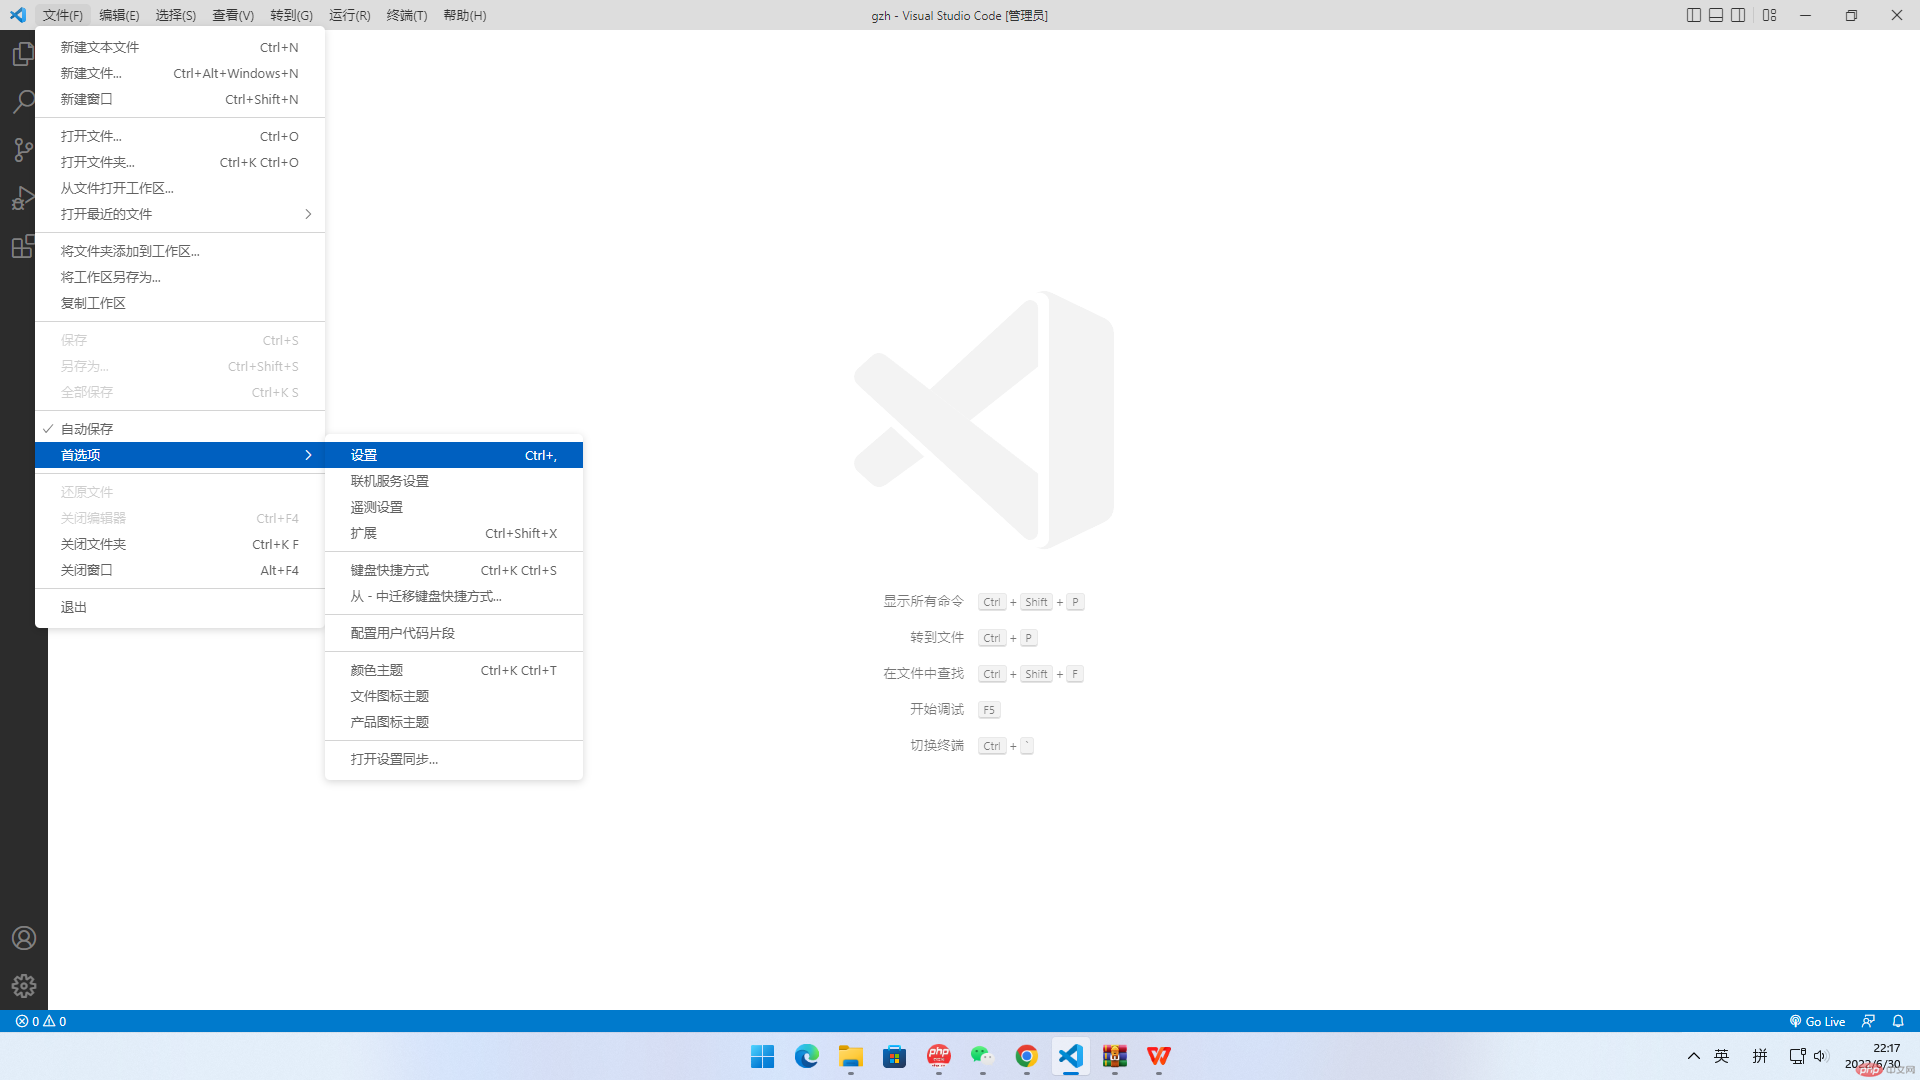Click Go Live in status bar
The width and height of the screenshot is (1920, 1080).
1817,1021
